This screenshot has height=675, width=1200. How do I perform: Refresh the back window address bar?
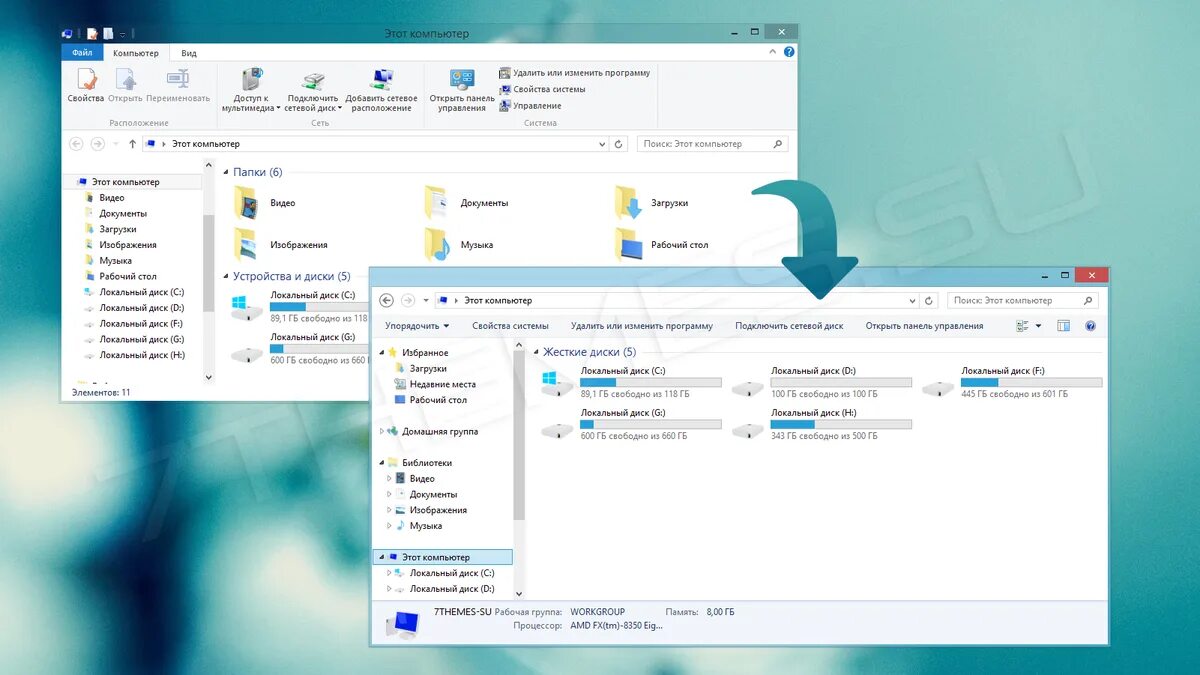point(619,144)
